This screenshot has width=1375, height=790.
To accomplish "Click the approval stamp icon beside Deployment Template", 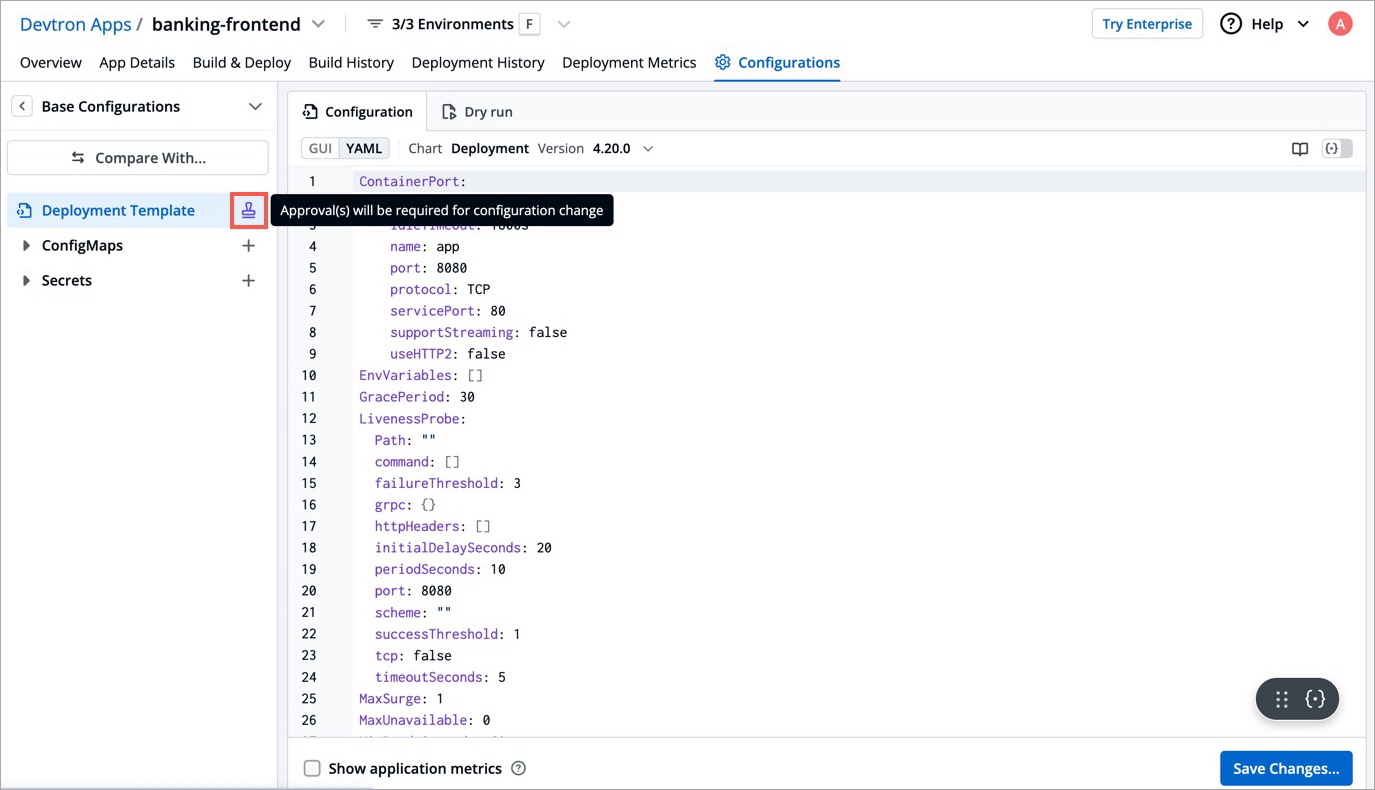I will pyautogui.click(x=248, y=211).
